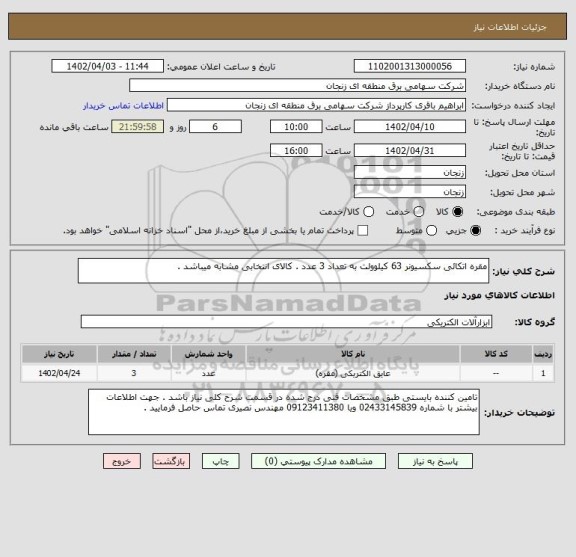The height and width of the screenshot is (557, 576).
Task: Click the response deadline date 1402/04/10 field
Action: pyautogui.click(x=410, y=127)
